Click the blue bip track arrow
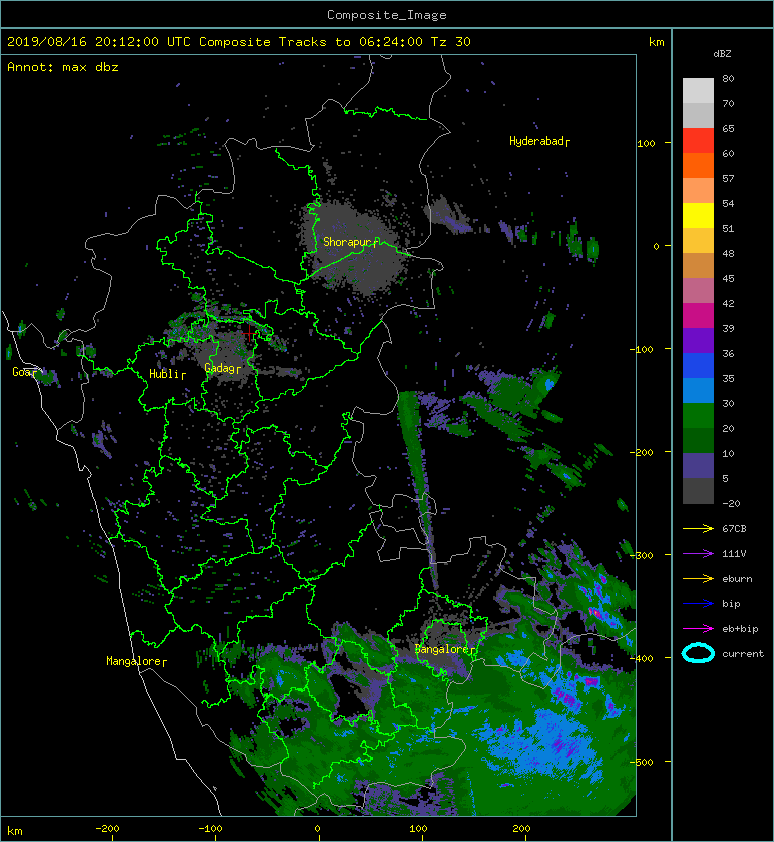774x842 pixels. coord(698,604)
